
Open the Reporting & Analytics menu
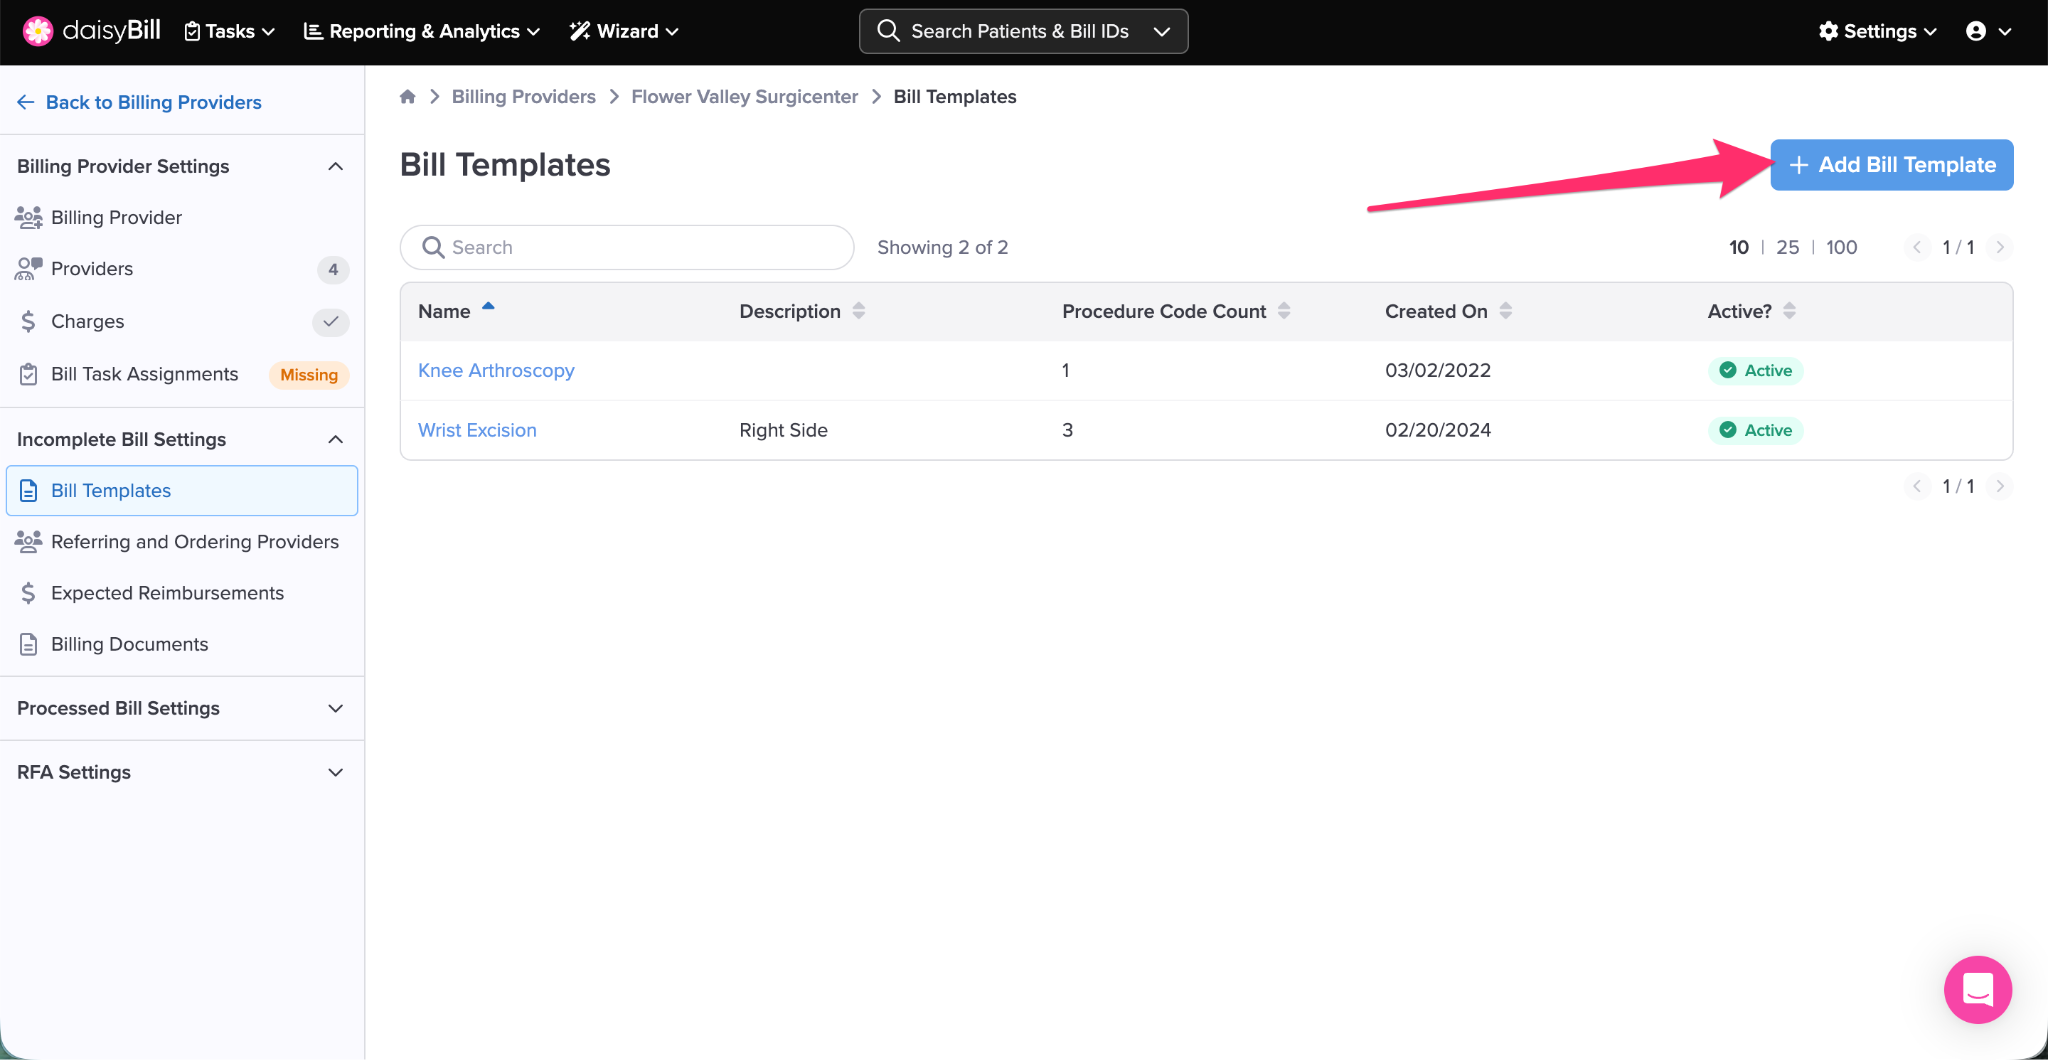click(x=422, y=31)
